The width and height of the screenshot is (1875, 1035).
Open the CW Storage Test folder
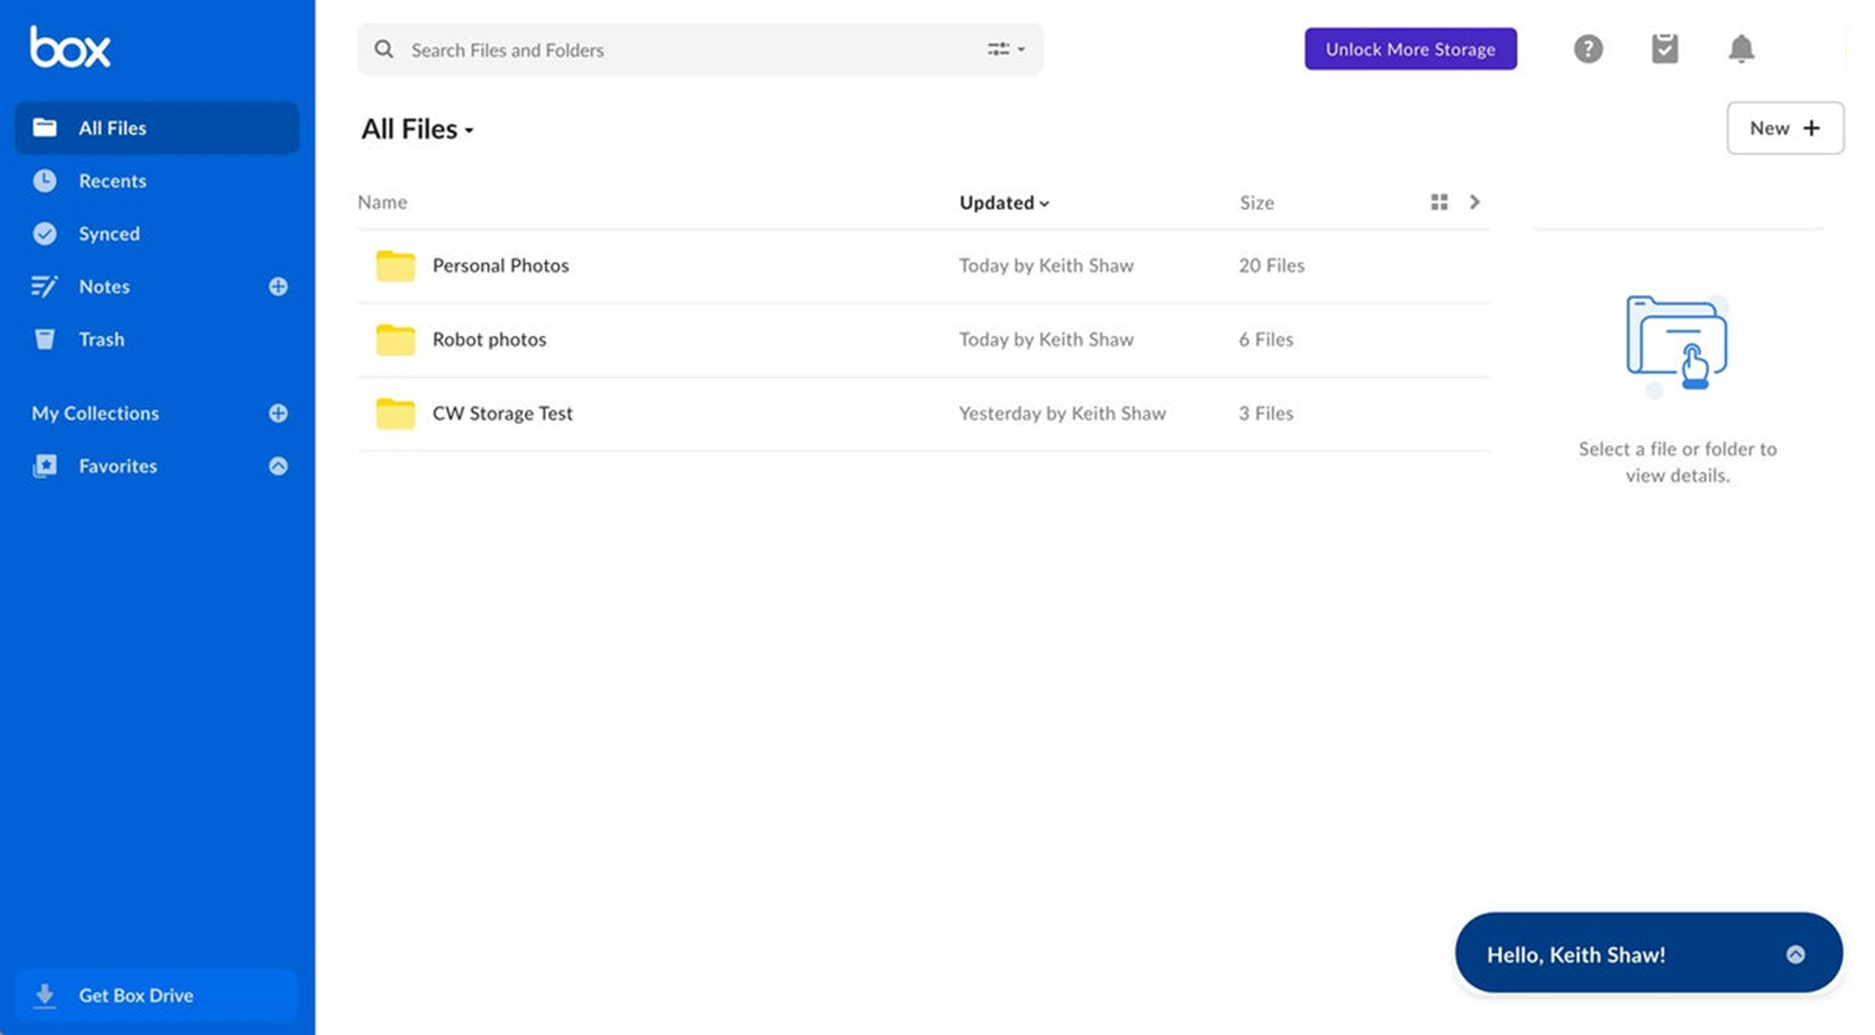[503, 413]
